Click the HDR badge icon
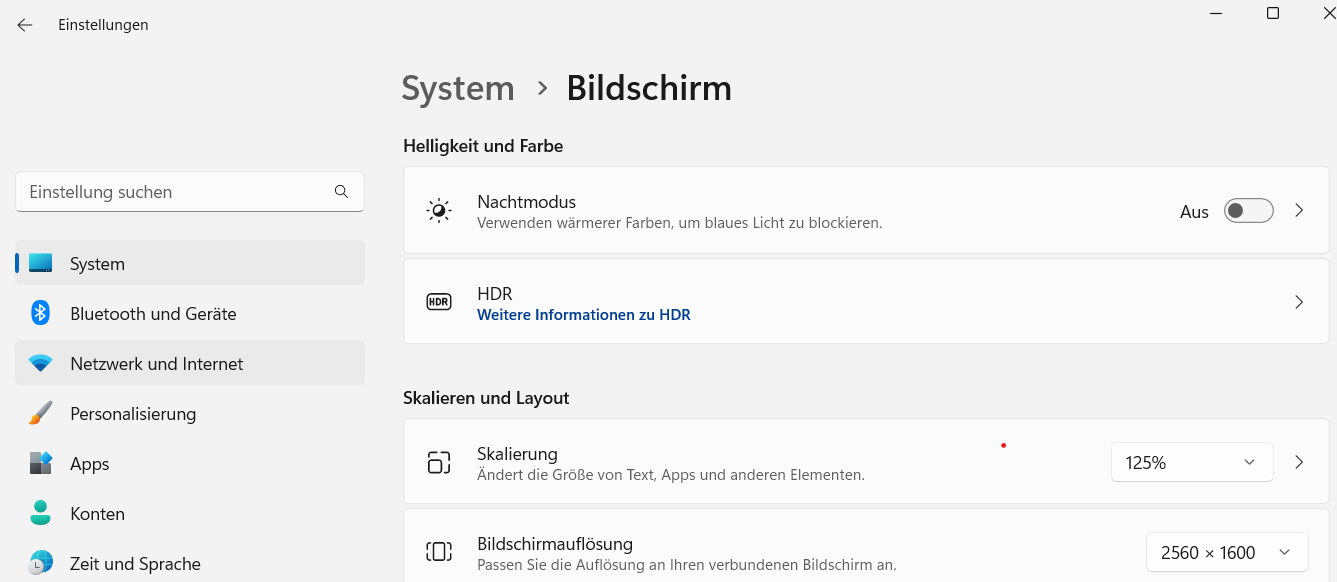Image resolution: width=1337 pixels, height=582 pixels. pos(438,302)
